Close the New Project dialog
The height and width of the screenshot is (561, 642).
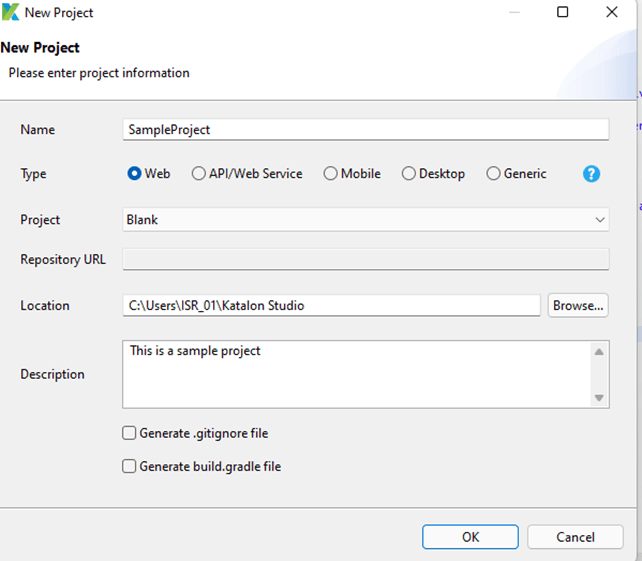612,12
